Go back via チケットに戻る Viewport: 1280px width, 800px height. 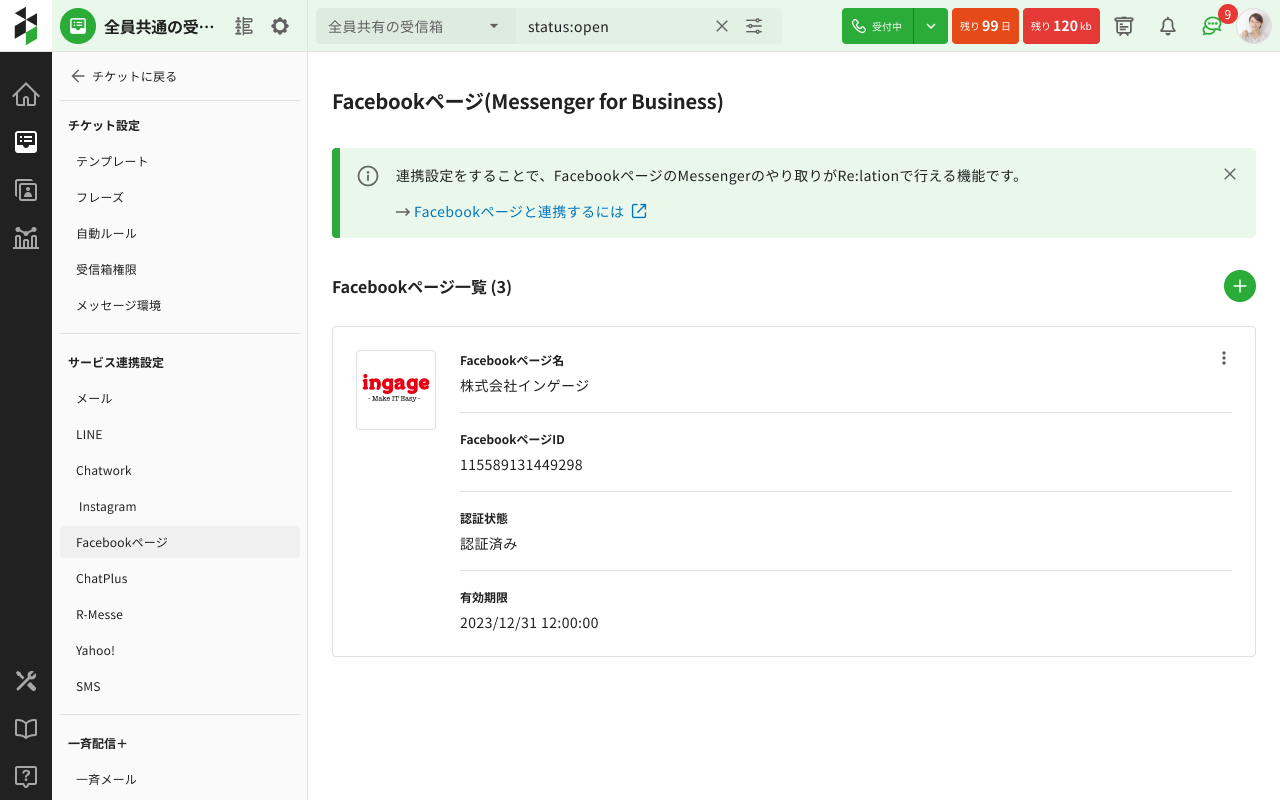tap(123, 76)
